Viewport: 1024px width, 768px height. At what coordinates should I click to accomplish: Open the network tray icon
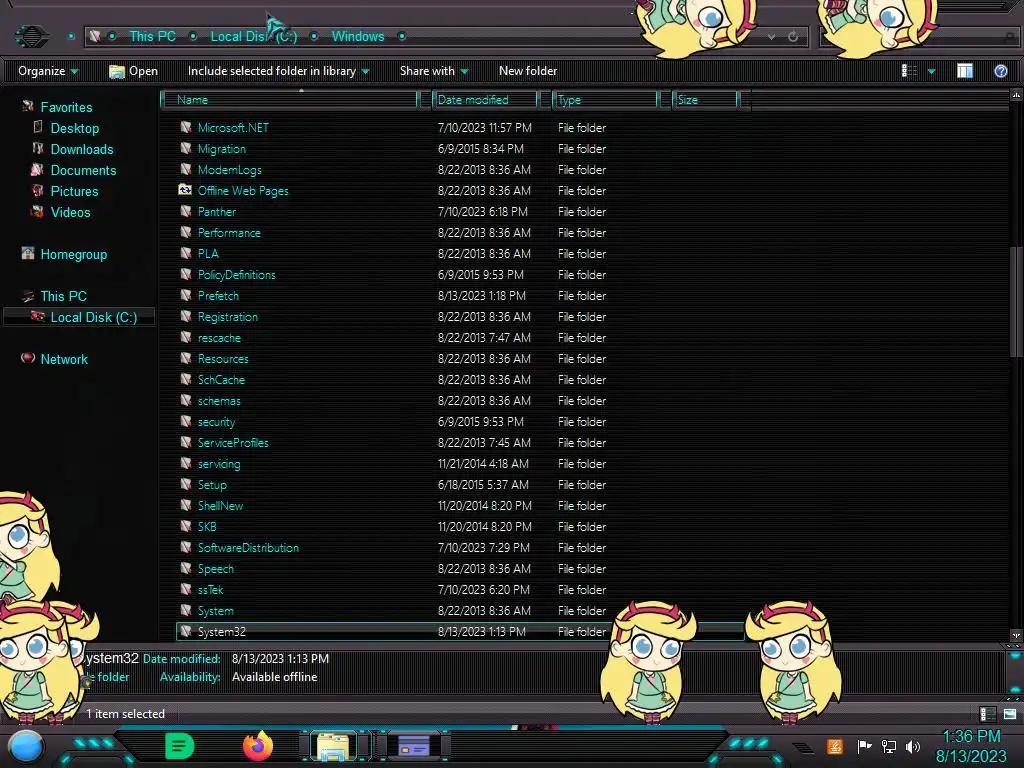point(889,746)
